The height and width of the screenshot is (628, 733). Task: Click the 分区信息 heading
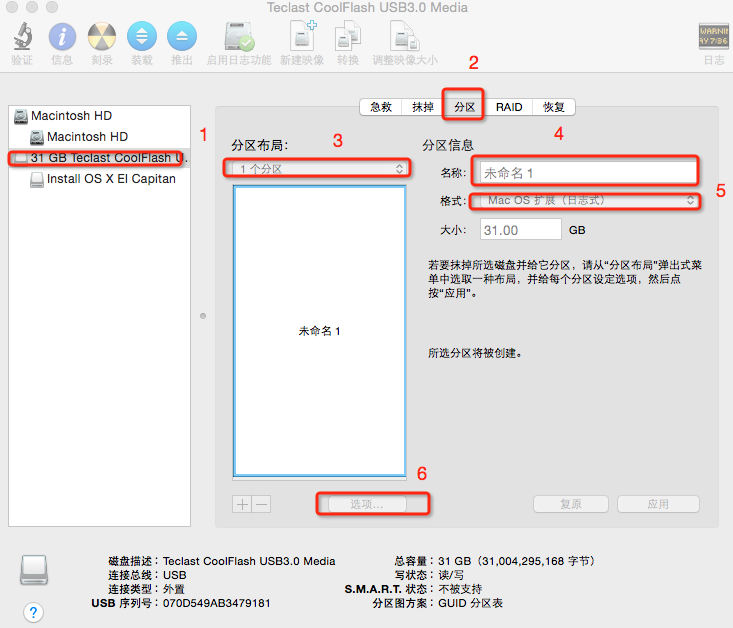448,145
